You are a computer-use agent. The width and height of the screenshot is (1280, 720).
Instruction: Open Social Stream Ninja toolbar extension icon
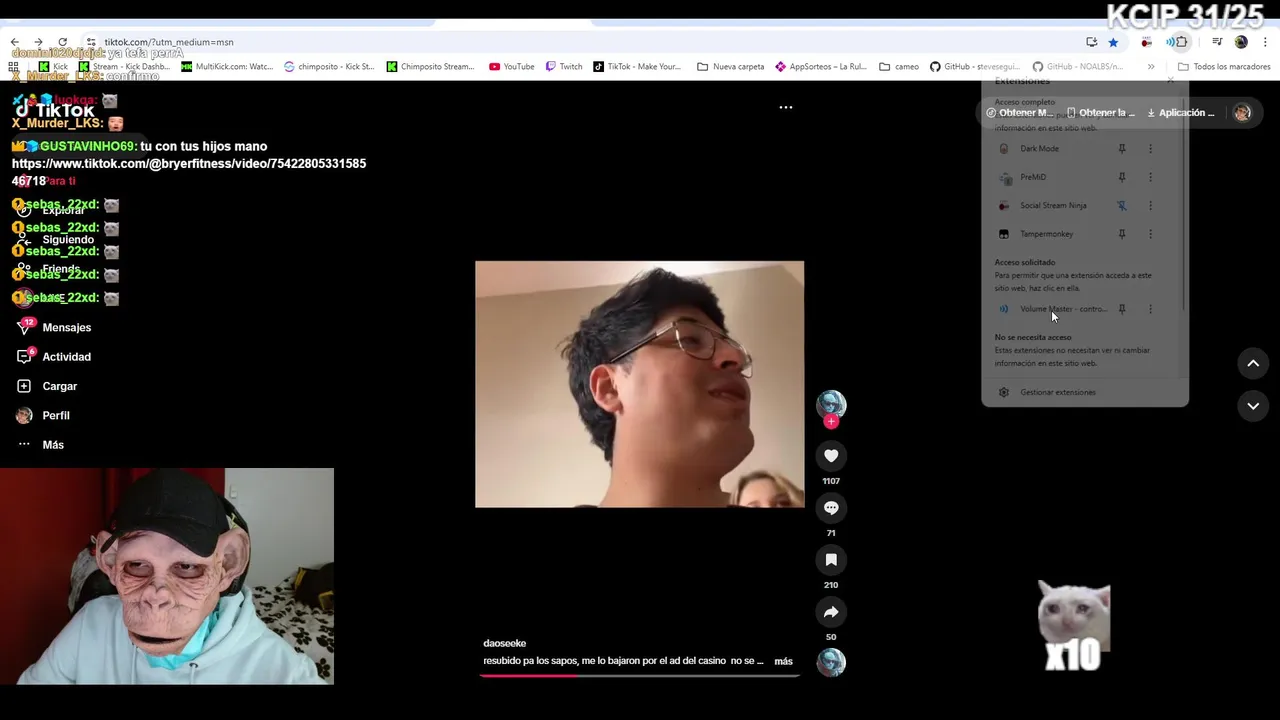[x=1147, y=42]
